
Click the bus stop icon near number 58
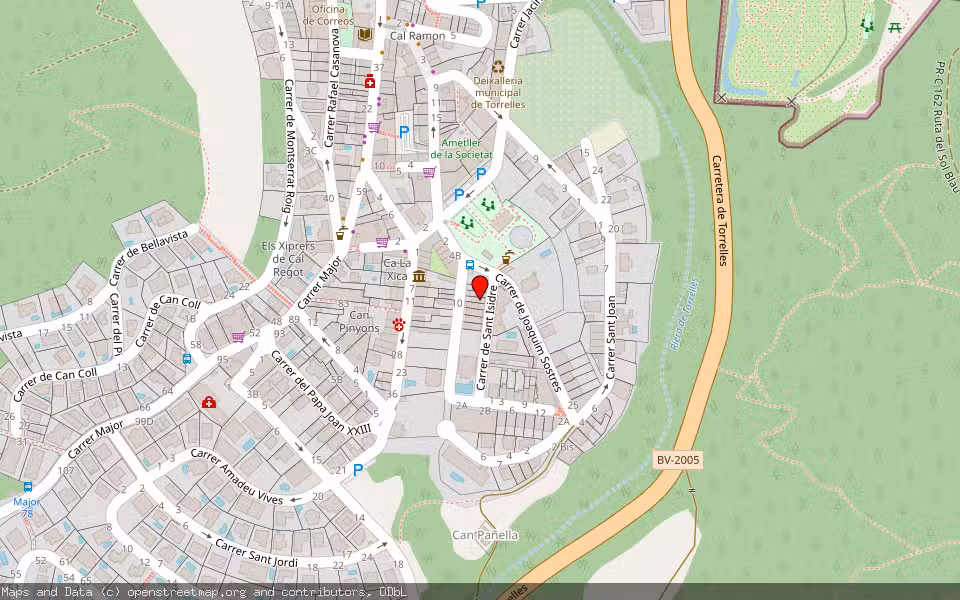[x=187, y=359]
